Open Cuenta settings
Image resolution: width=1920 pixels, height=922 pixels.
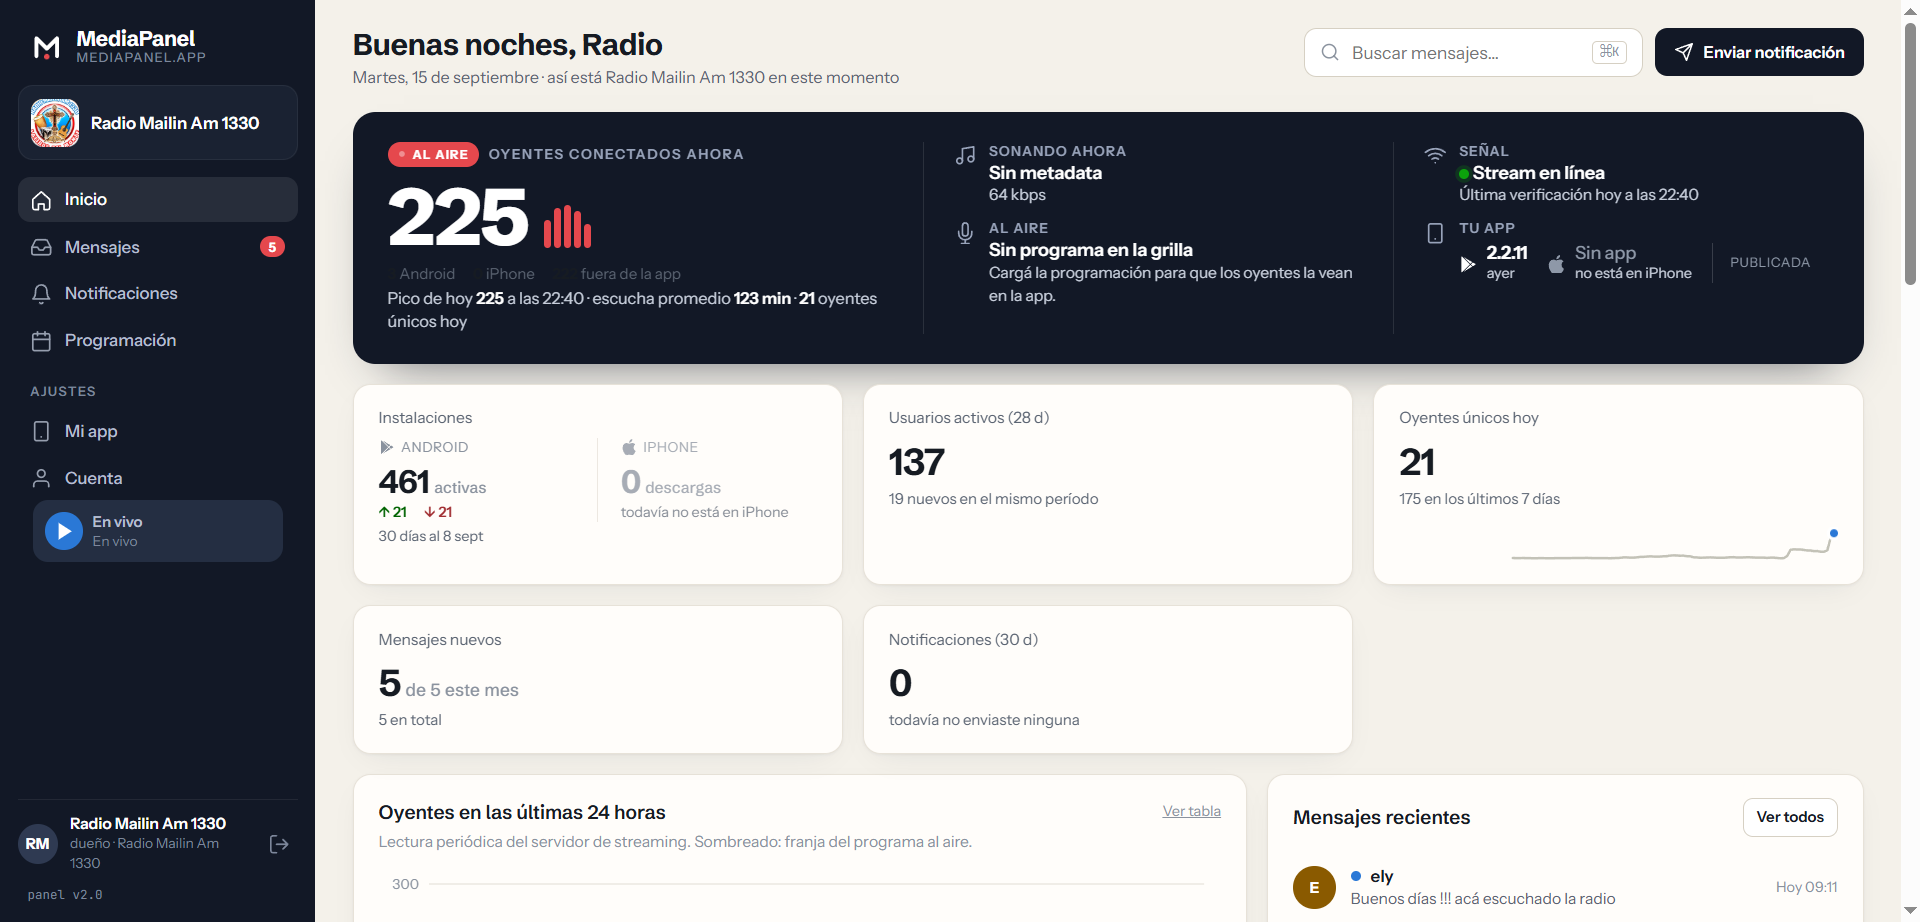click(158, 478)
